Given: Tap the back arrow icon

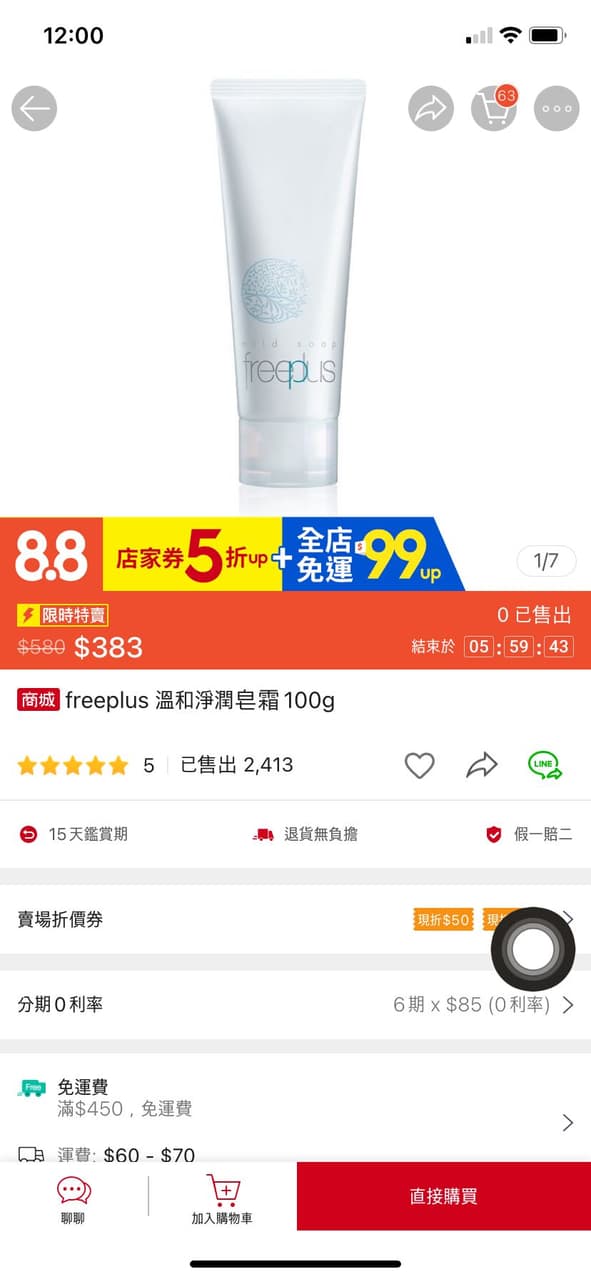Looking at the screenshot, I should pos(34,108).
